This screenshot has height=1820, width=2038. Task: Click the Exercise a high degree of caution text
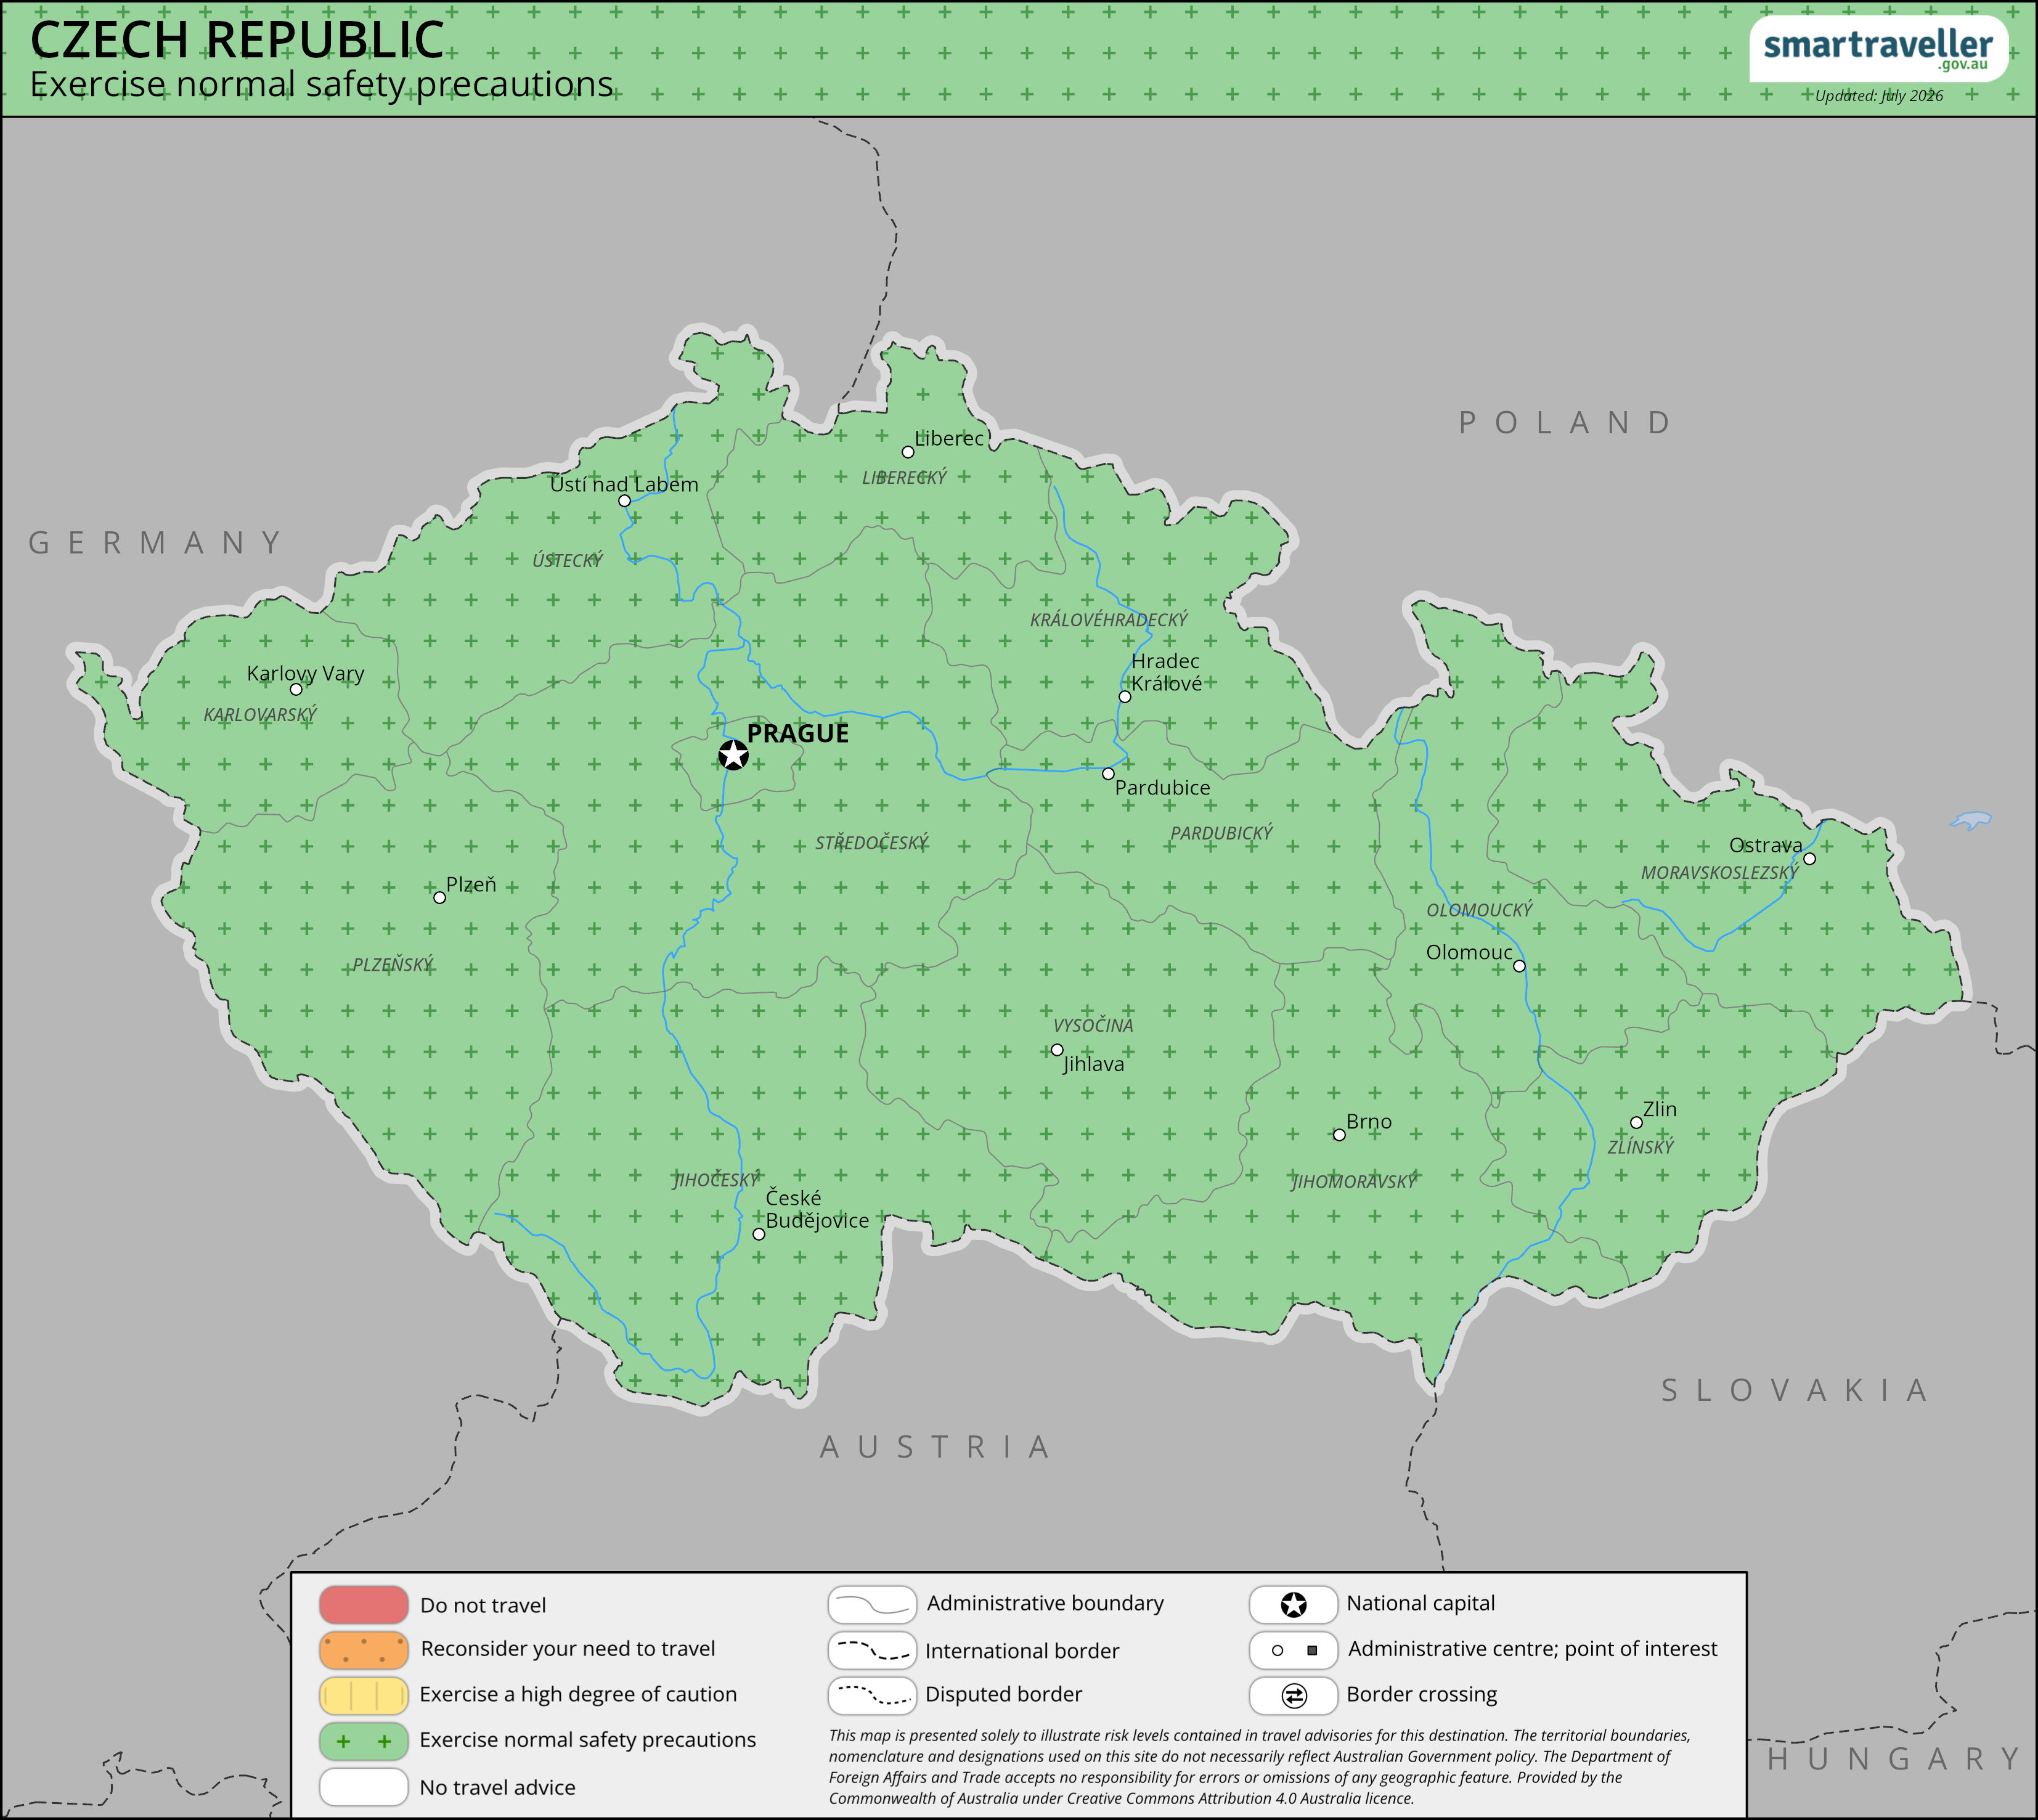[578, 1695]
